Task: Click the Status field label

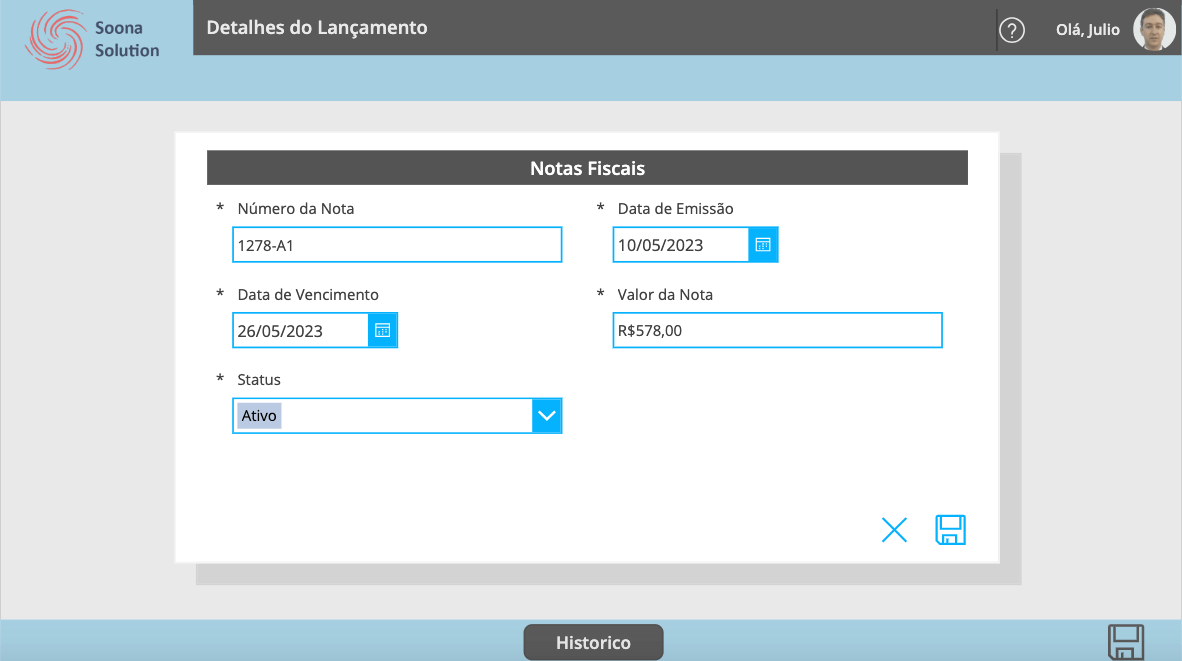Action: click(x=259, y=380)
